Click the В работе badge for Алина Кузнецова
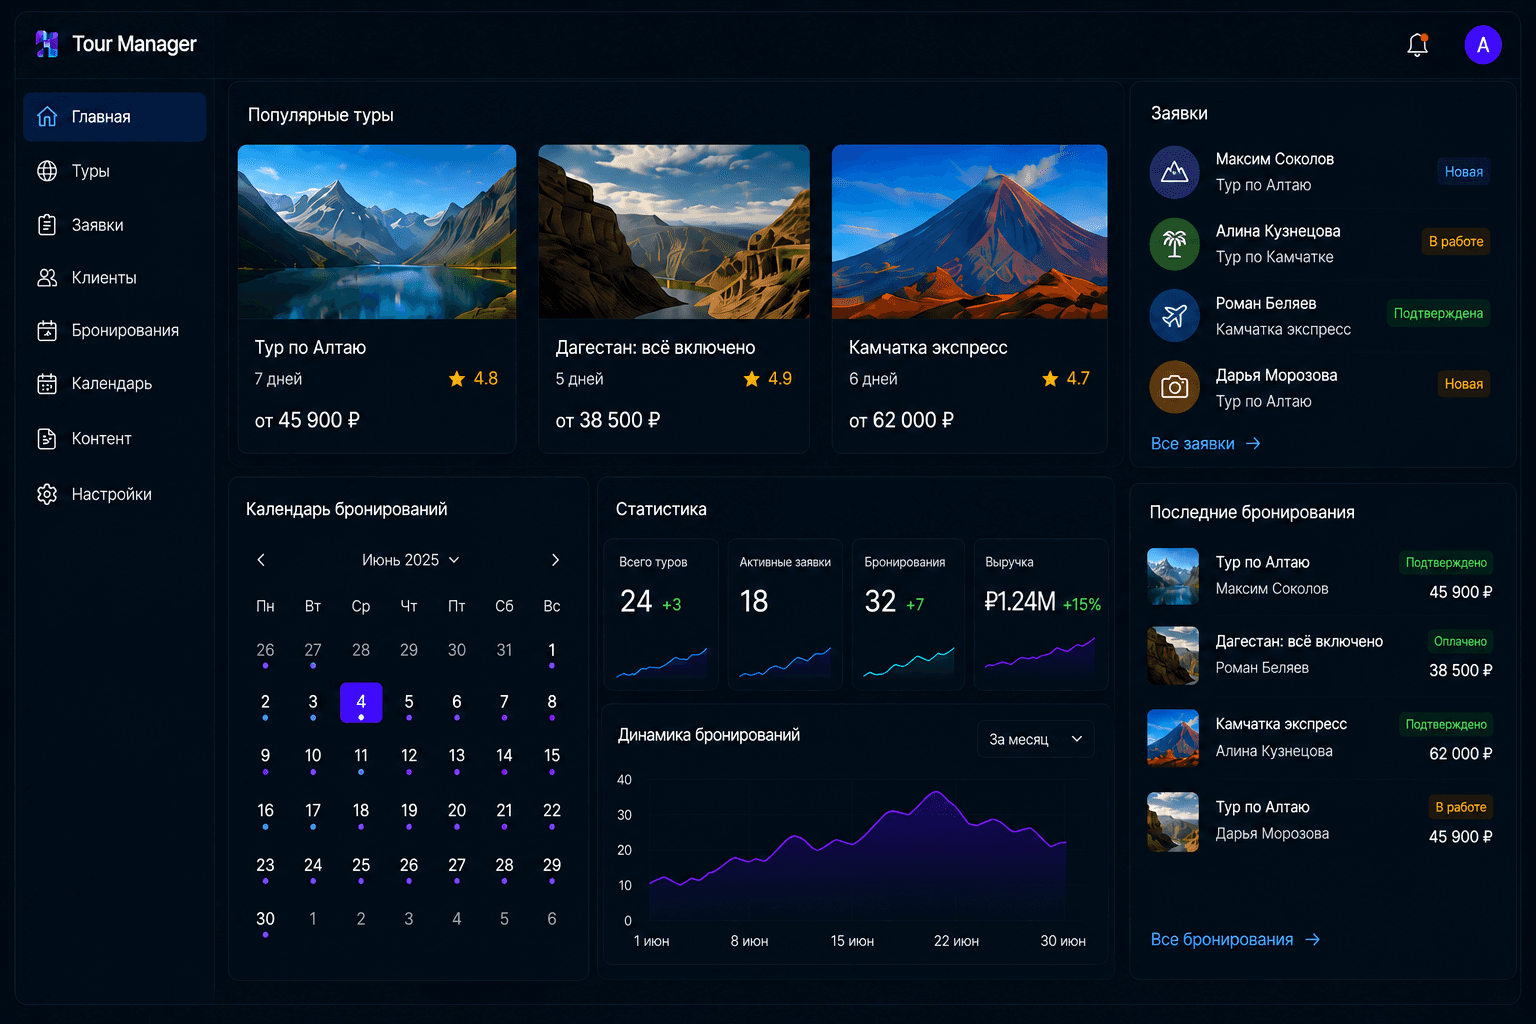Image resolution: width=1536 pixels, height=1024 pixels. [1456, 242]
